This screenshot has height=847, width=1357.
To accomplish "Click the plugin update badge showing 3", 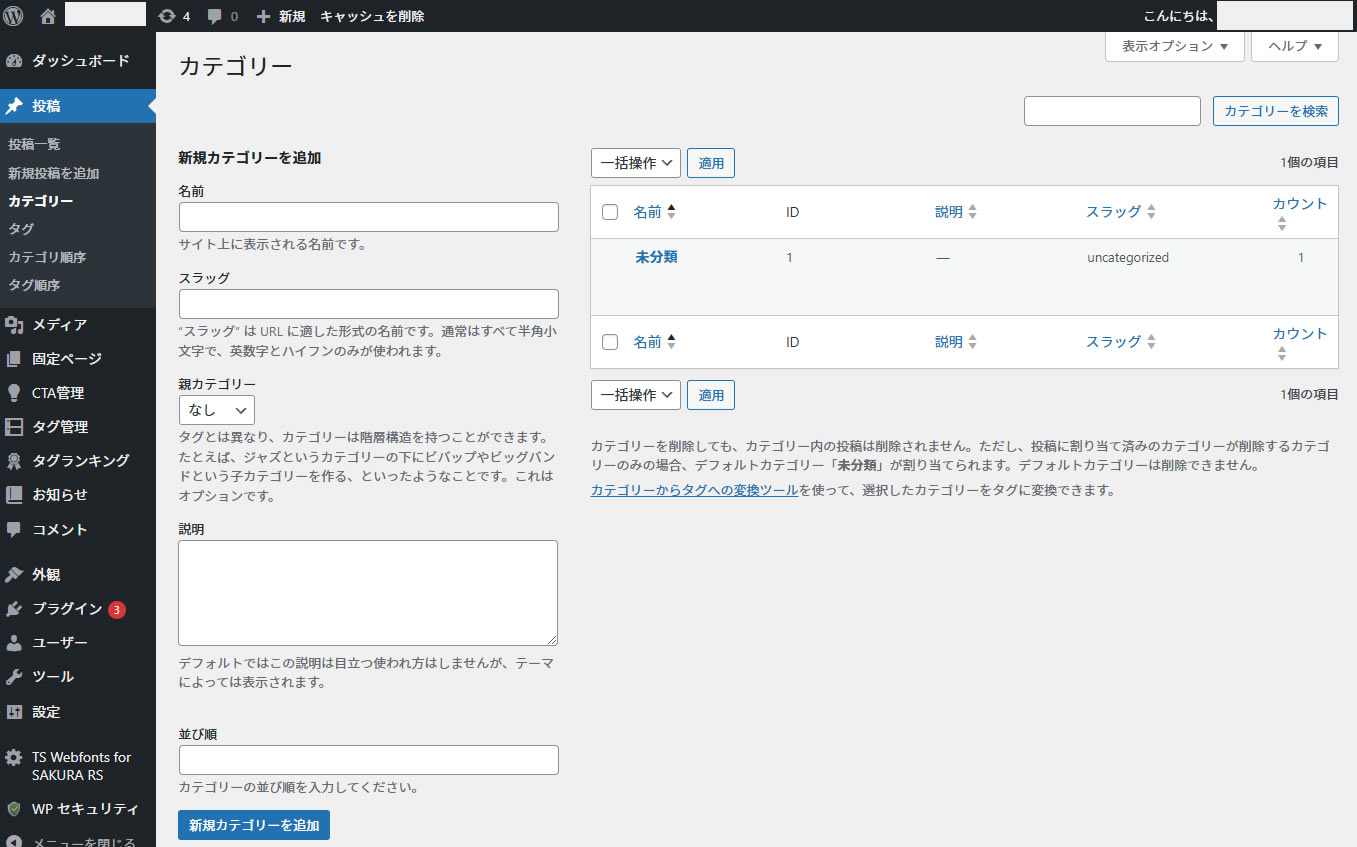I will coord(117,609).
